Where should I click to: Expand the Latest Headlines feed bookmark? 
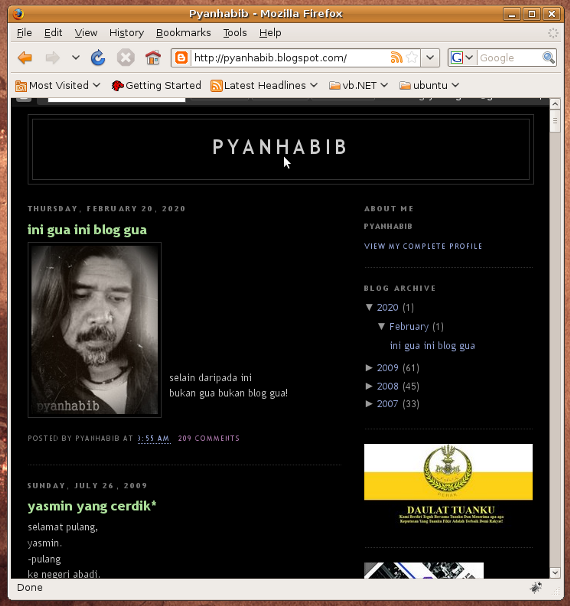(264, 85)
